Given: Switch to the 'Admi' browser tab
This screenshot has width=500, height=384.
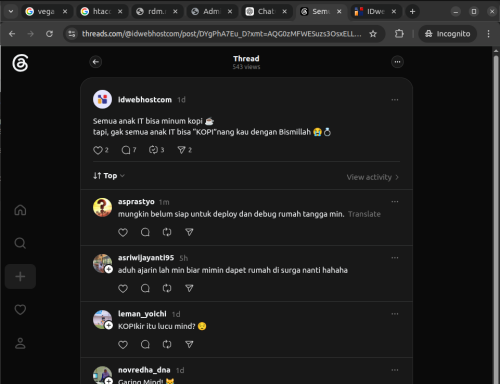Looking at the screenshot, I should 211,11.
